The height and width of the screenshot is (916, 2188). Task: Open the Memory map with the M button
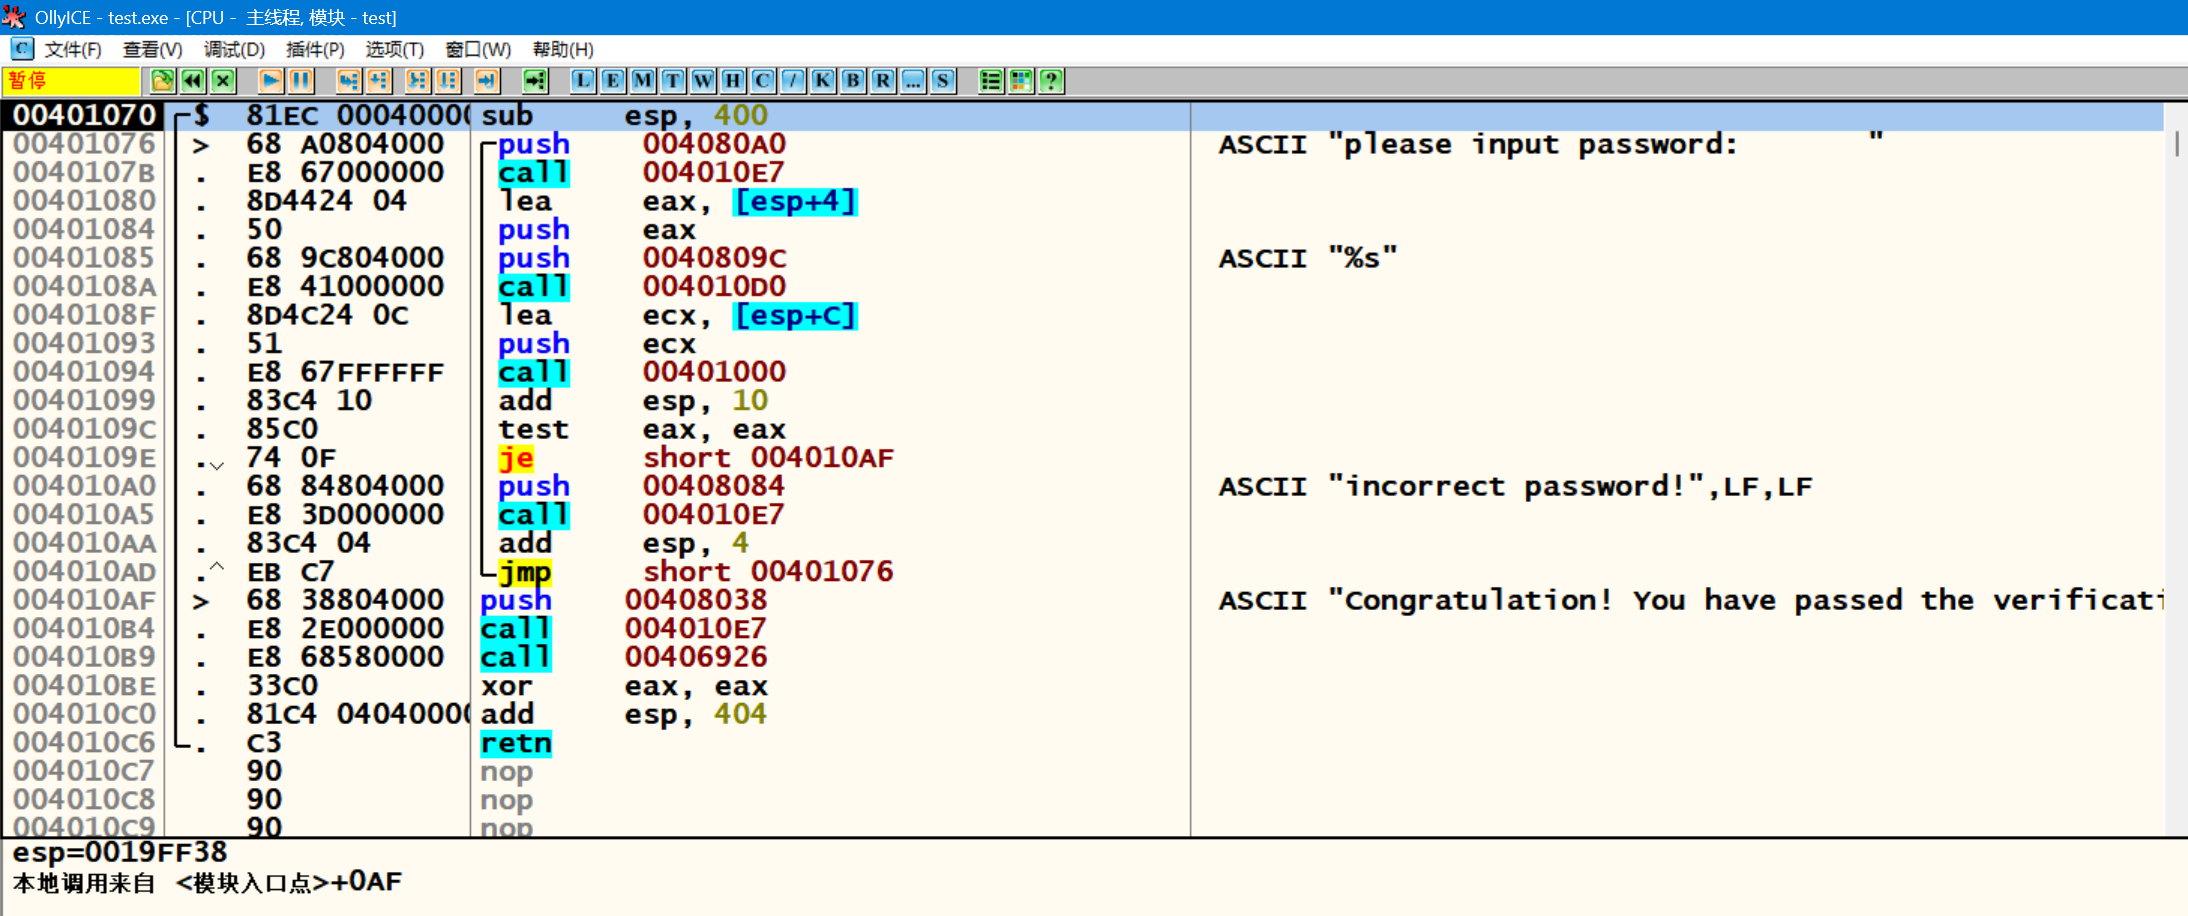(643, 81)
